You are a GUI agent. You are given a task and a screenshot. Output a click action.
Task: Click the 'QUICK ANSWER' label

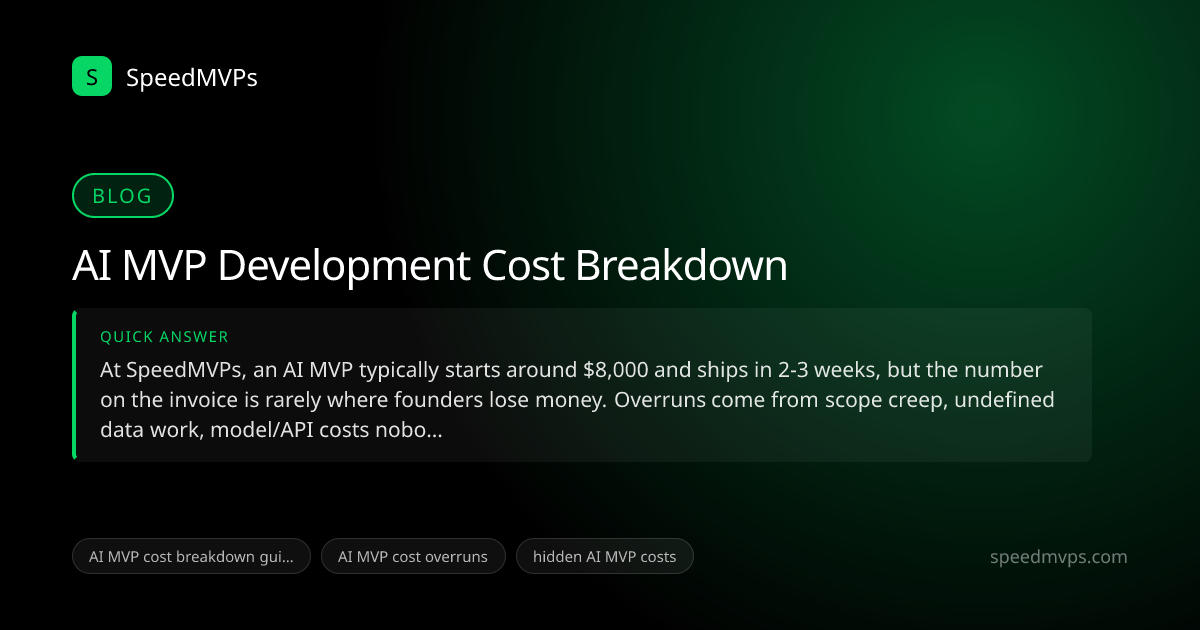tap(164, 337)
